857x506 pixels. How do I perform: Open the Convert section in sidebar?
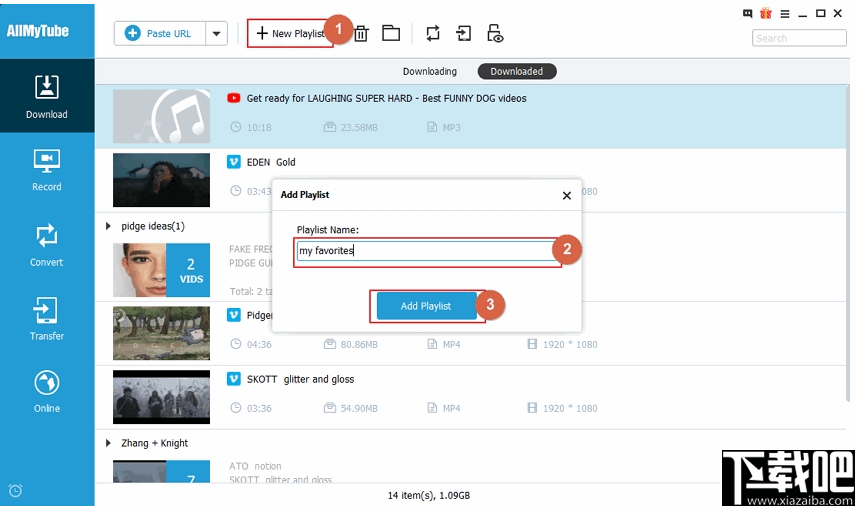pos(47,245)
